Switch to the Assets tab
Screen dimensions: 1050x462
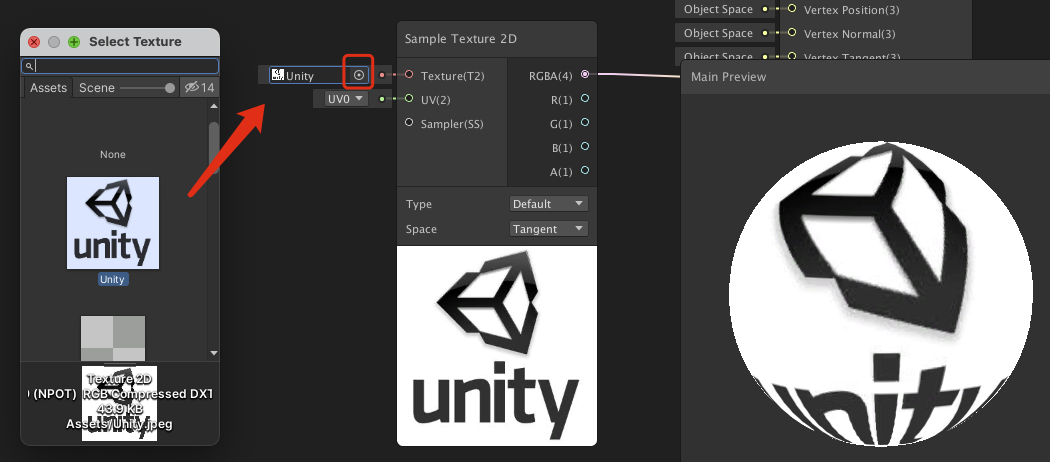[48, 88]
